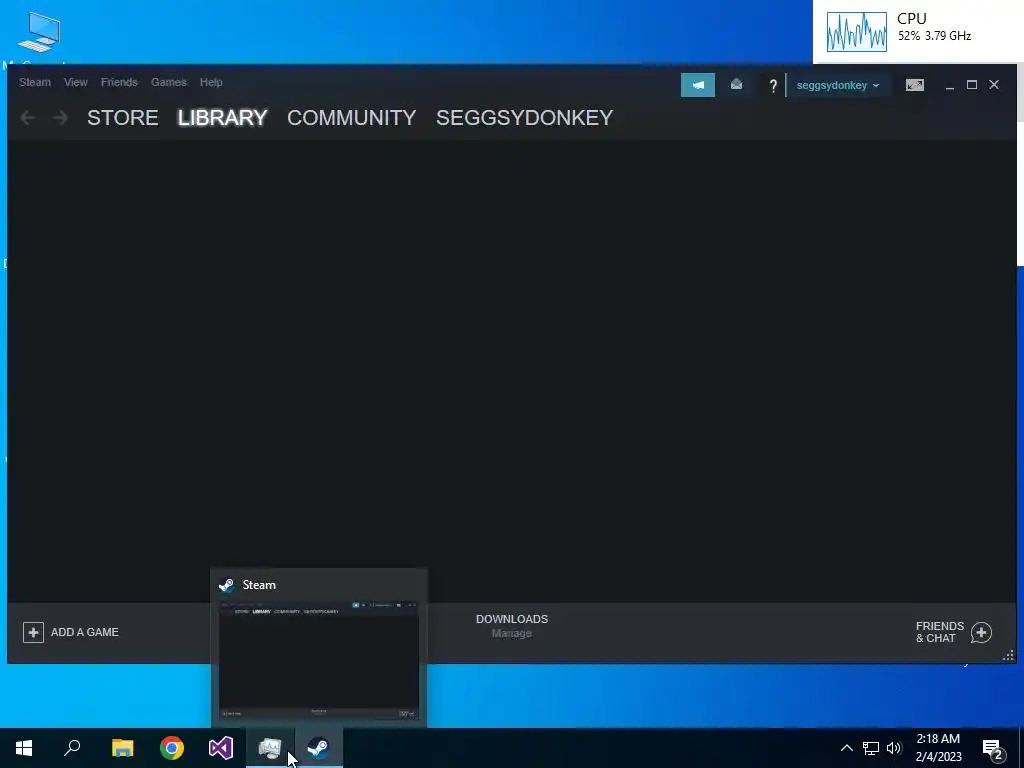Image resolution: width=1024 pixels, height=768 pixels.
Task: Click the volume speaker tray icon
Action: coord(894,748)
